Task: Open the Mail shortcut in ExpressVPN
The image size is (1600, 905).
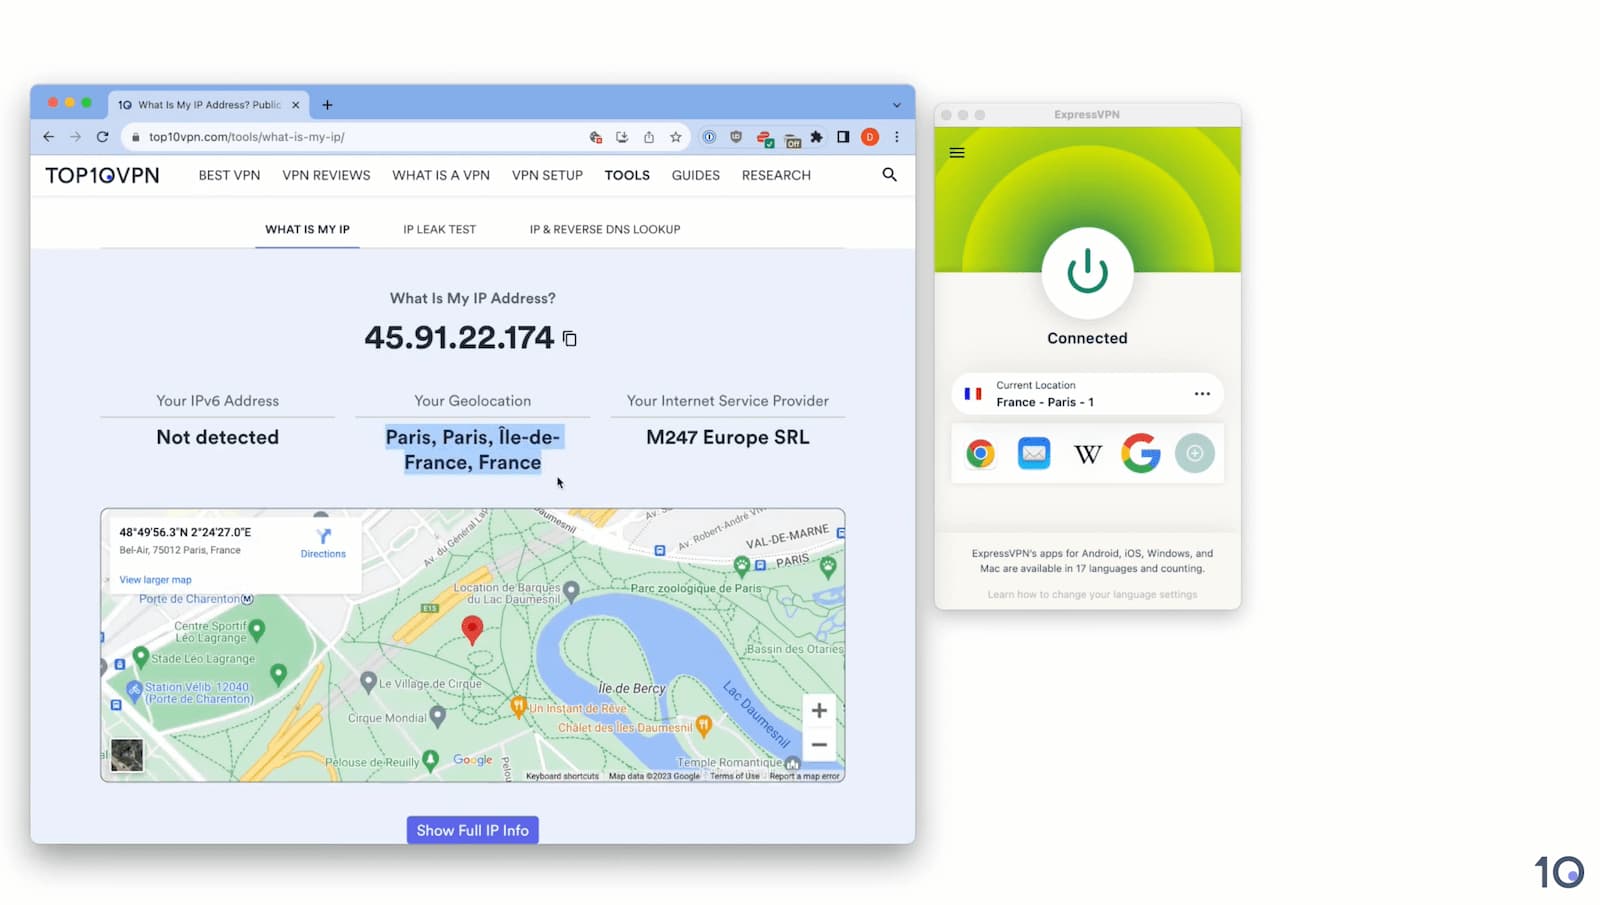Action: pyautogui.click(x=1033, y=453)
